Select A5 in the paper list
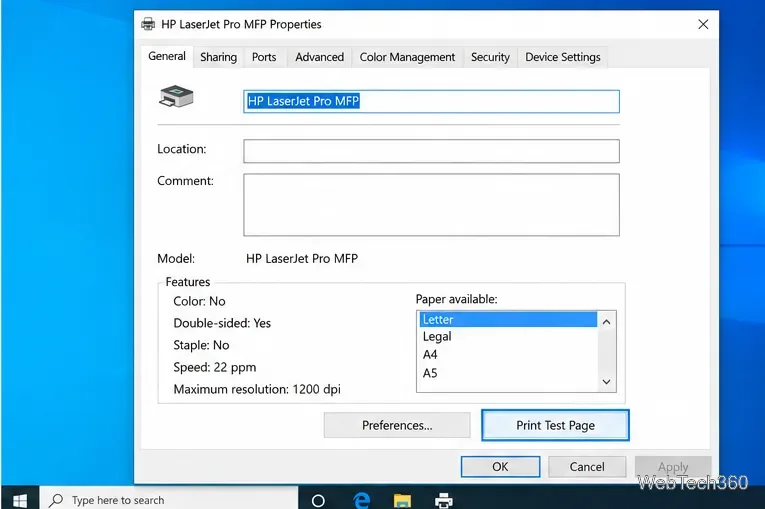Image resolution: width=765 pixels, height=509 pixels. click(x=508, y=373)
